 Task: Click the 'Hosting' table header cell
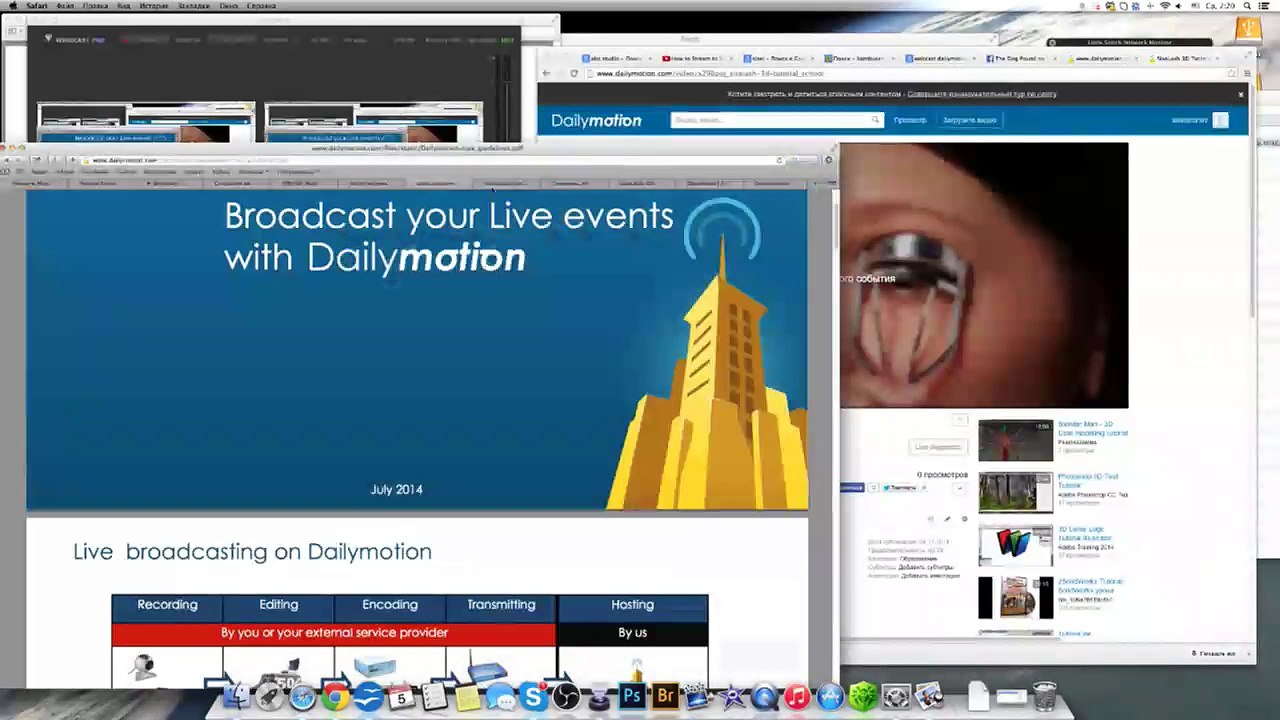[x=632, y=605]
